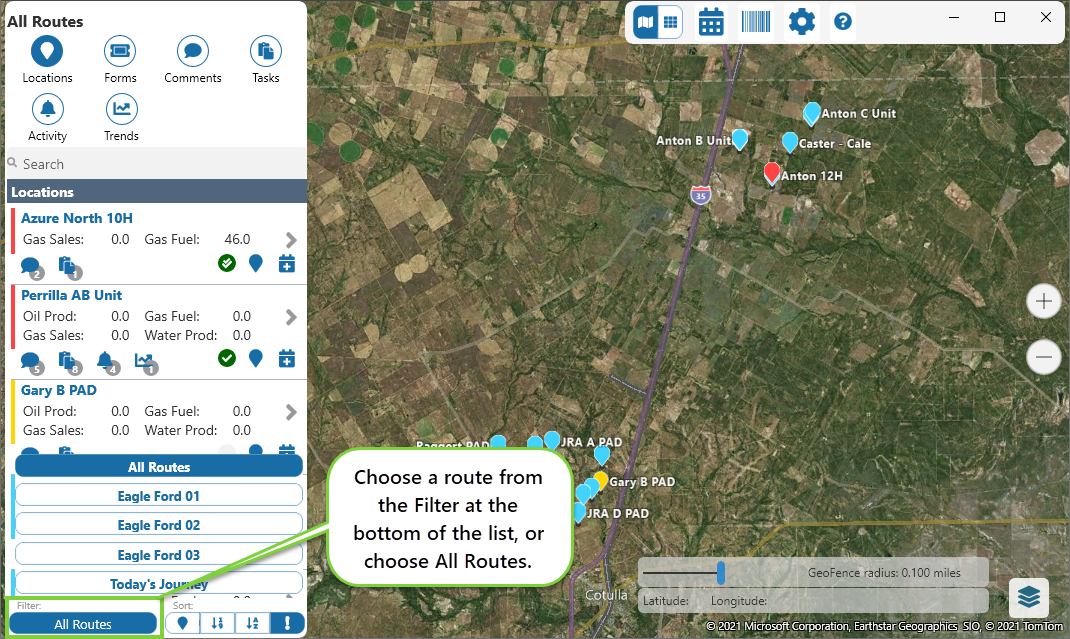Open tasks for Azure North 10H
The height and width of the screenshot is (639, 1070).
70,267
